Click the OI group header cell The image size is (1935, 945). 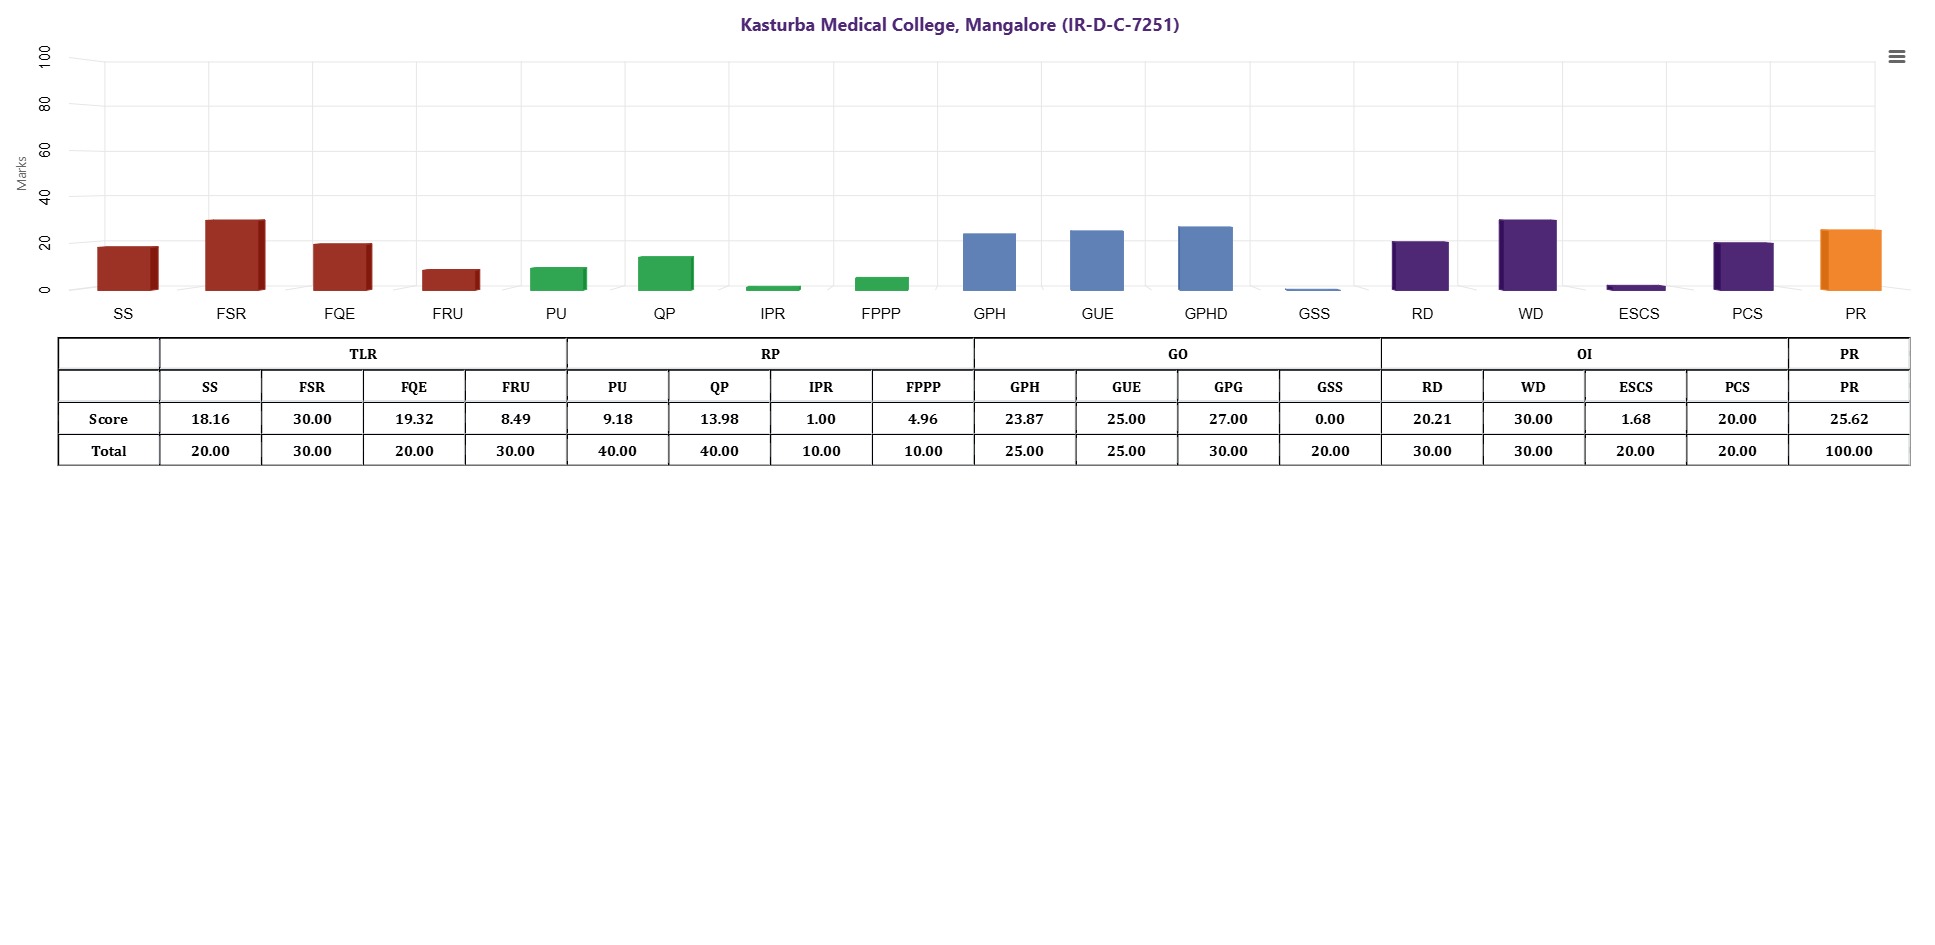[1585, 354]
